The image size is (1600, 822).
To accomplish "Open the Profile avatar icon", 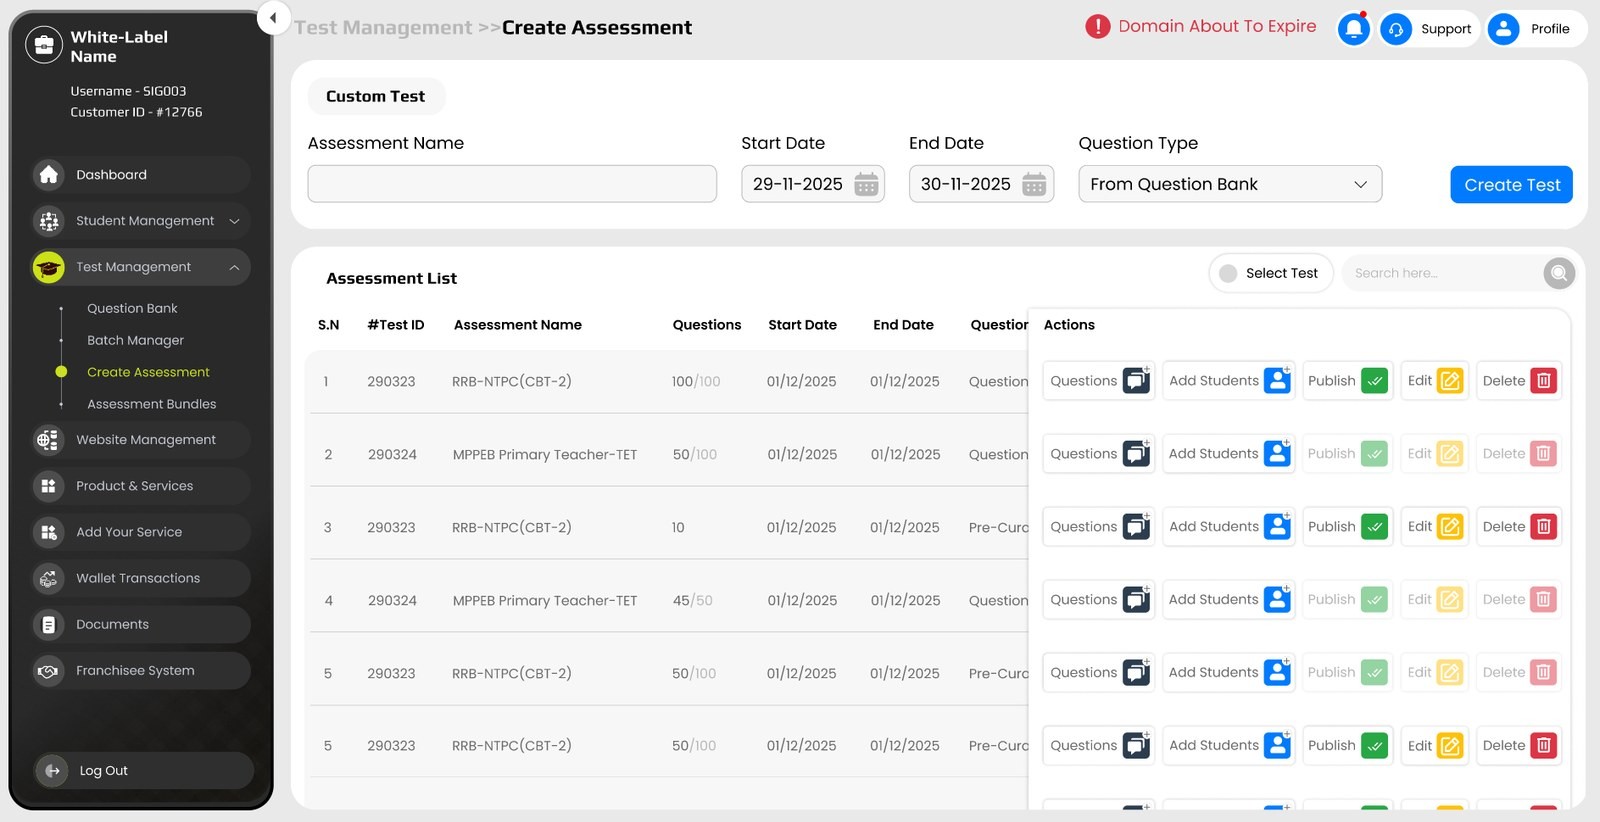I will point(1503,29).
